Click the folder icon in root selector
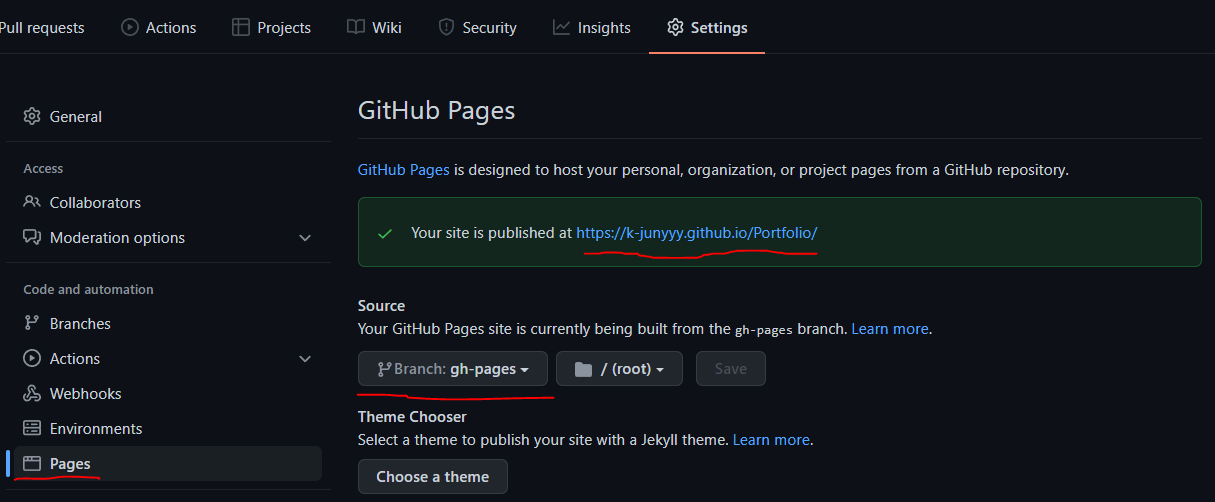Screen dimensions: 1215x502 [x=584, y=369]
